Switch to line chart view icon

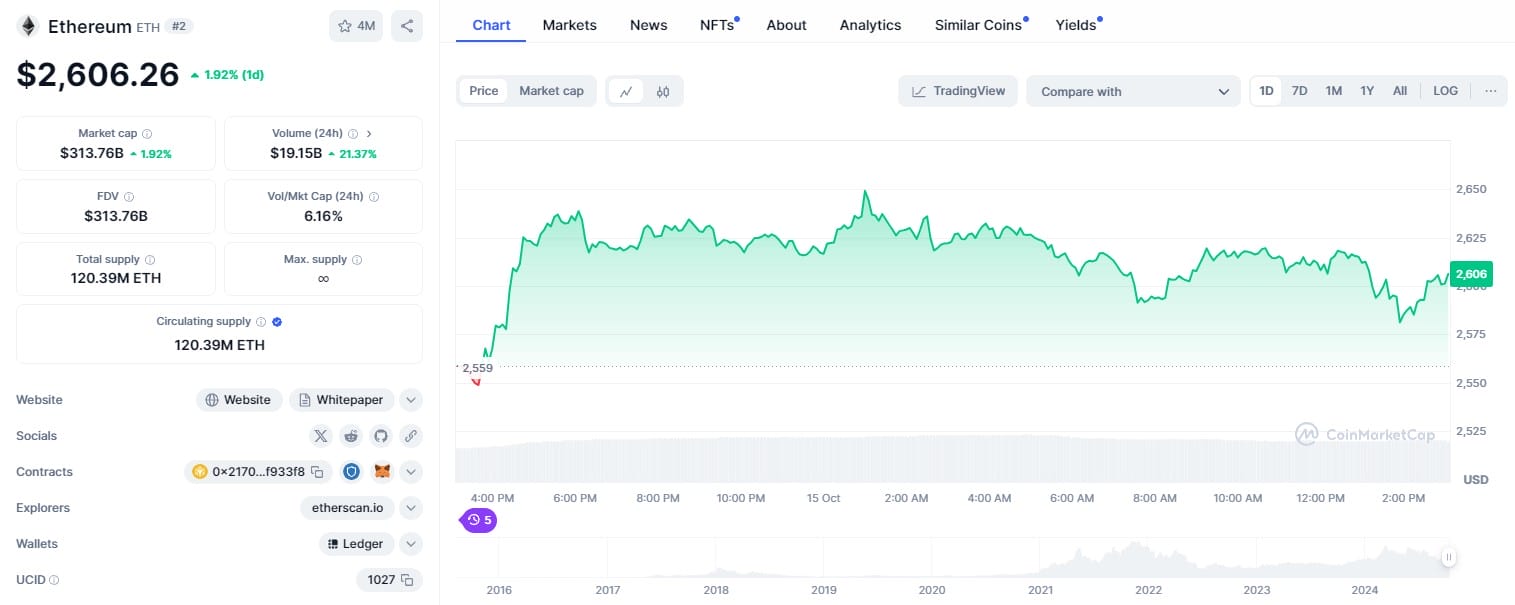point(626,91)
